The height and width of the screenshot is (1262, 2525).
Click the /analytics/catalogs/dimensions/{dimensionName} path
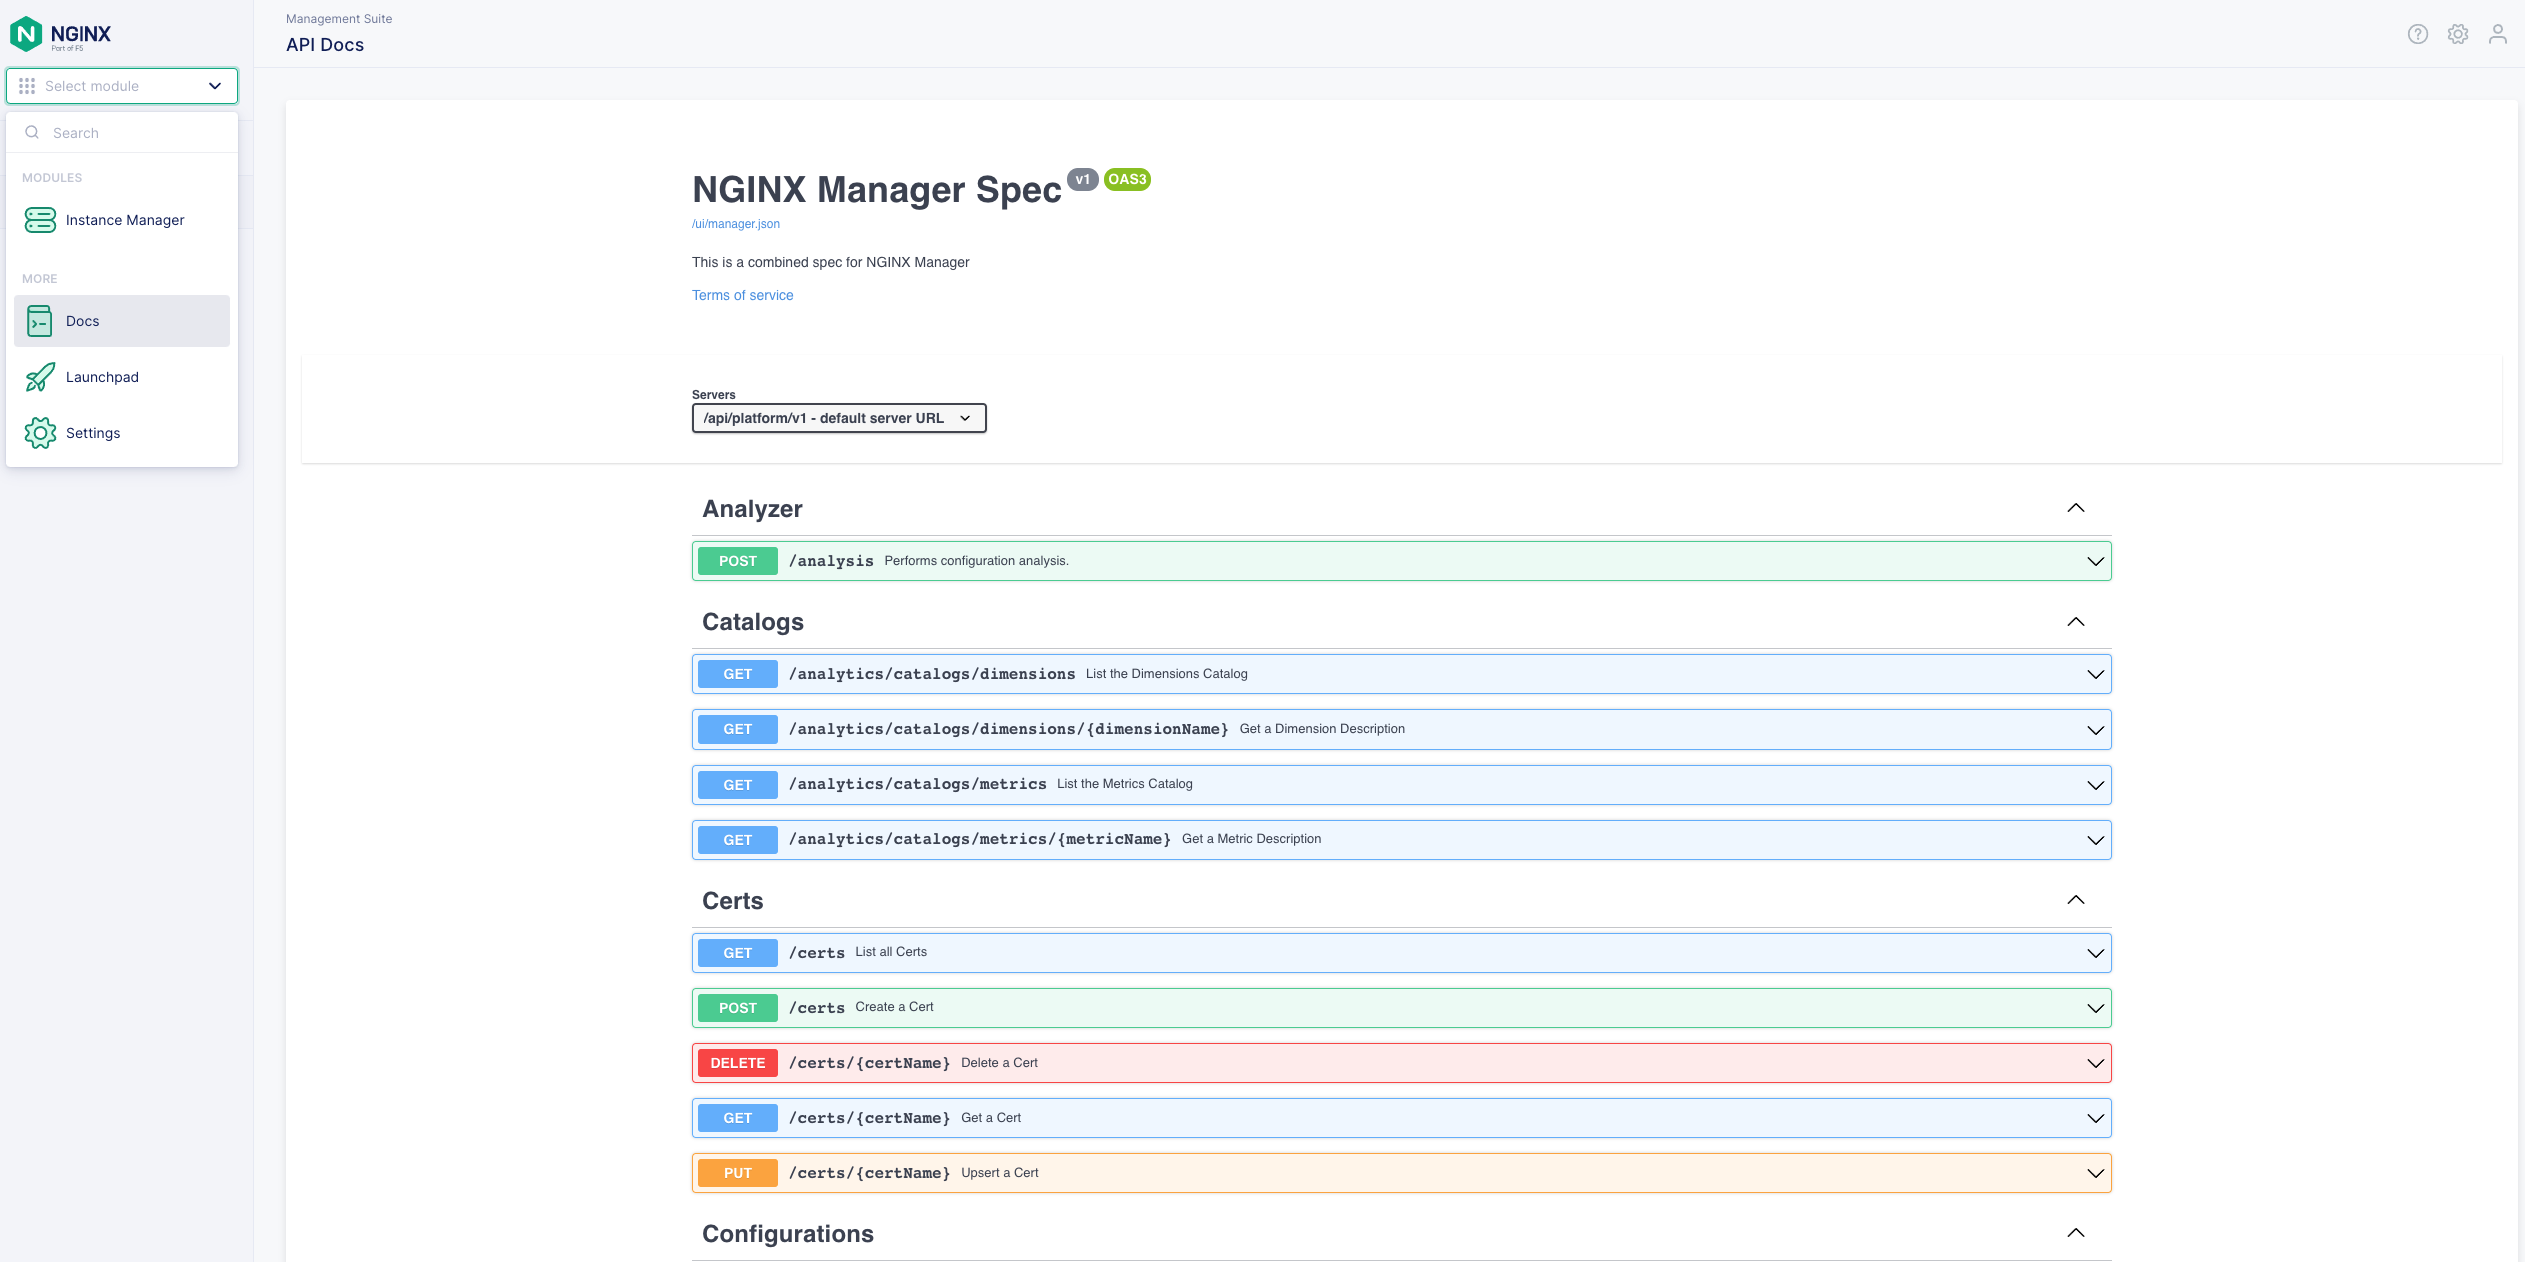coord(1008,729)
